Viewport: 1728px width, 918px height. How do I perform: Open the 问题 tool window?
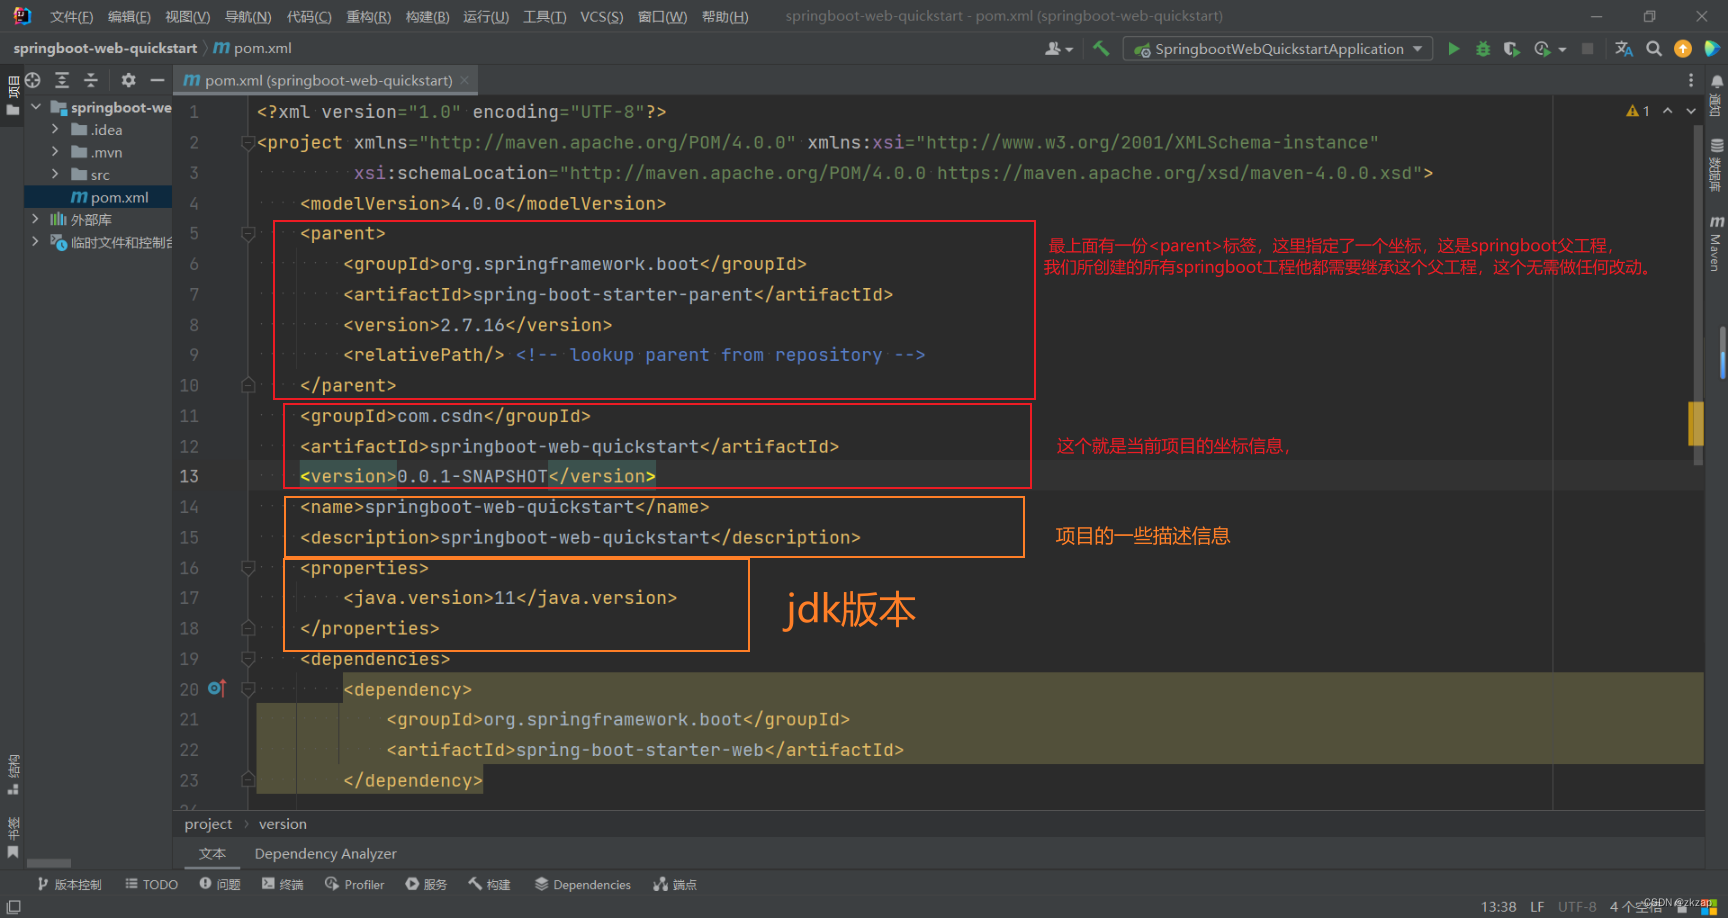pos(220,884)
